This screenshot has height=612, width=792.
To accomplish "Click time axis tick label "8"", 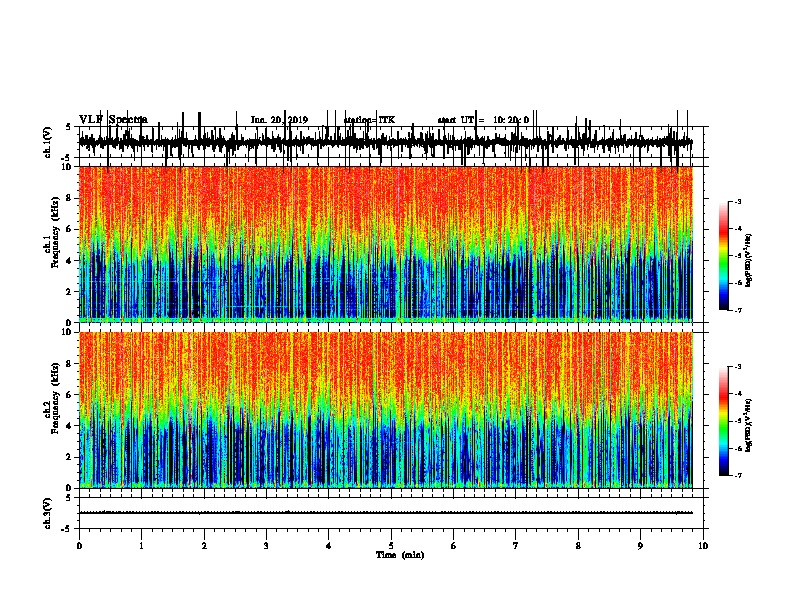I will [x=578, y=546].
